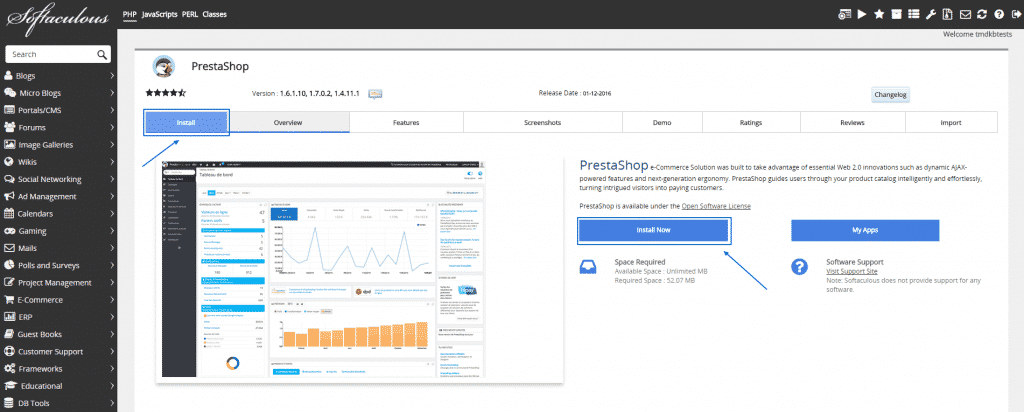Expand the Guest Books category arrow
The height and width of the screenshot is (412, 1024).
tap(112, 334)
